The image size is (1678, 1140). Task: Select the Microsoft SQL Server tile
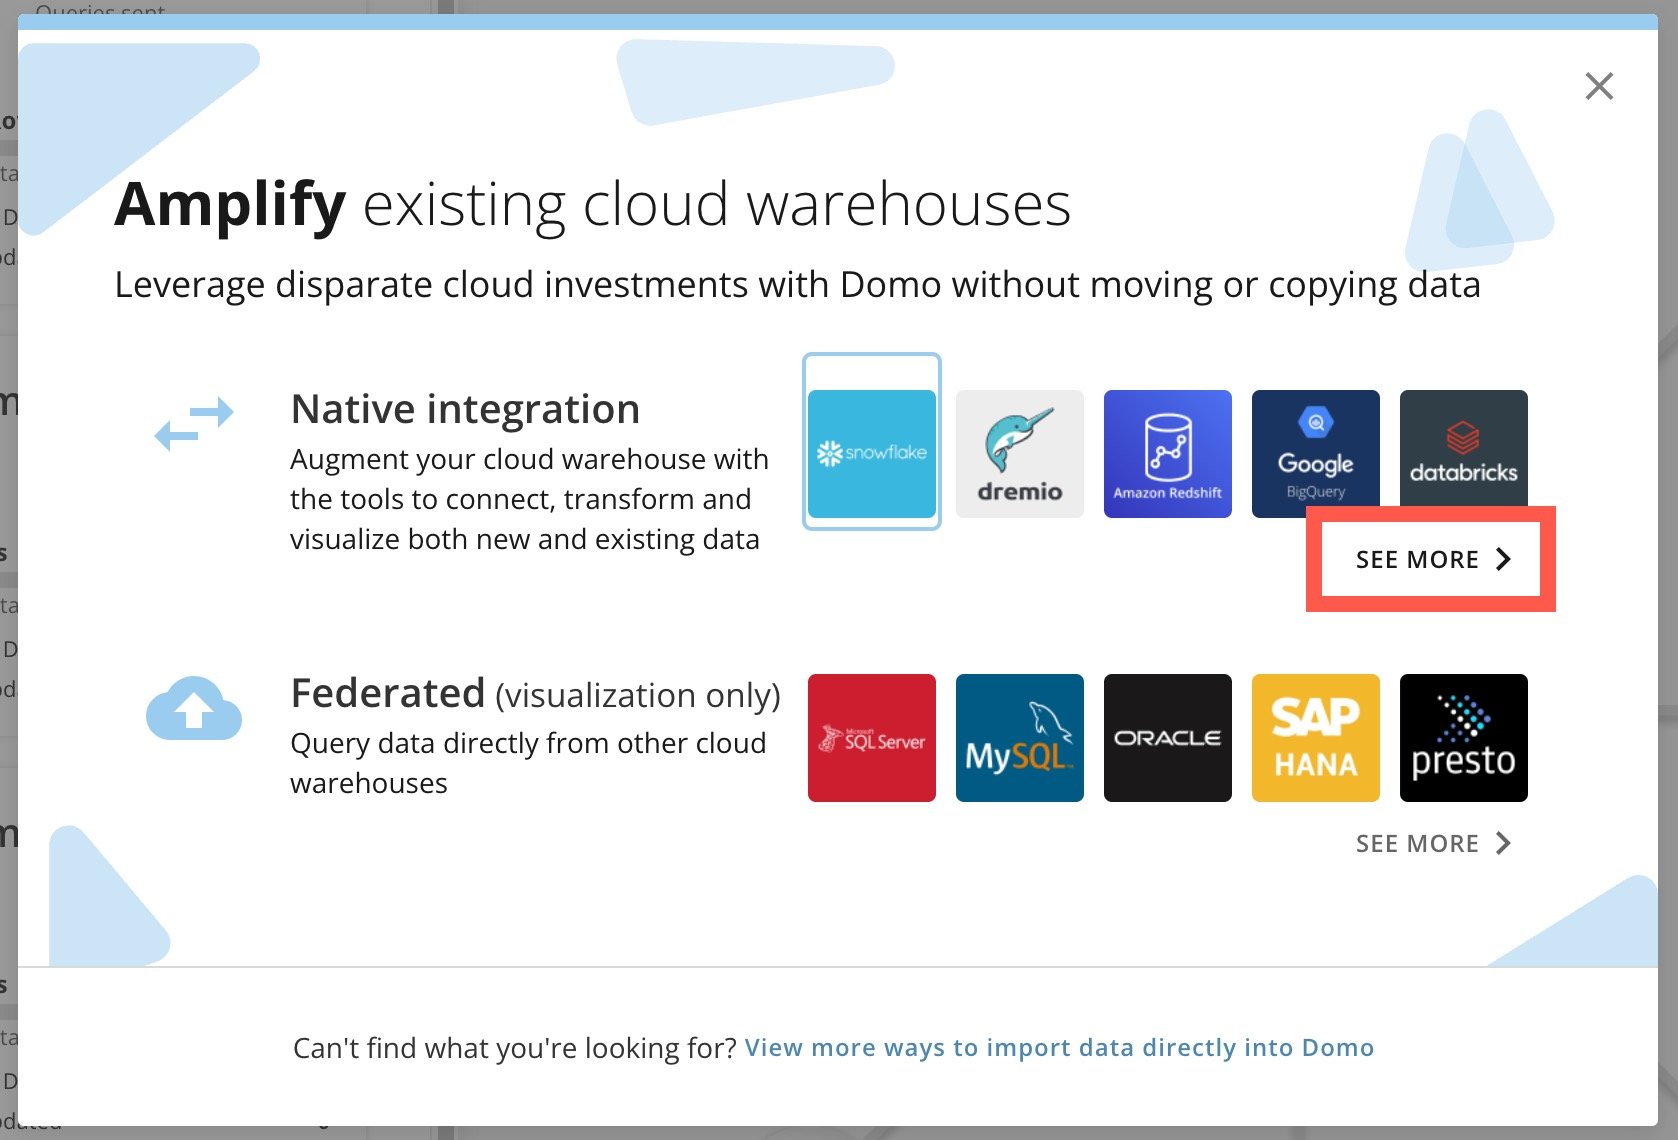[x=872, y=738]
